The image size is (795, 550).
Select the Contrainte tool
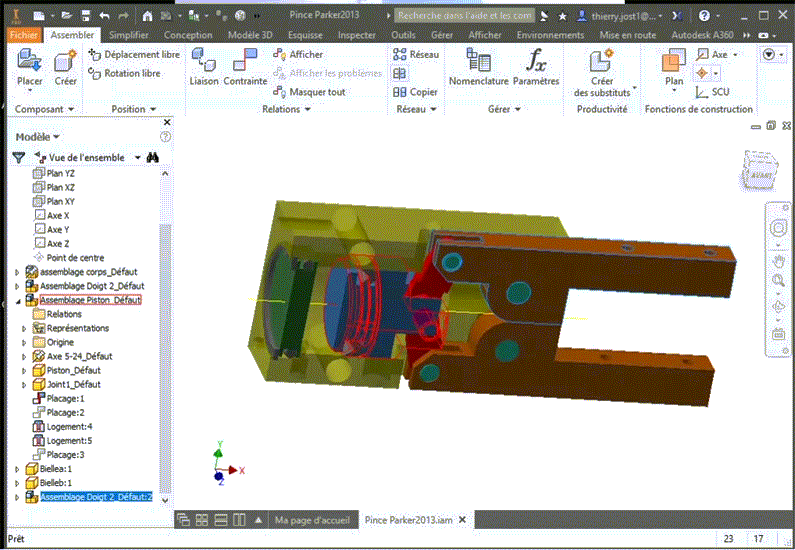tap(245, 68)
